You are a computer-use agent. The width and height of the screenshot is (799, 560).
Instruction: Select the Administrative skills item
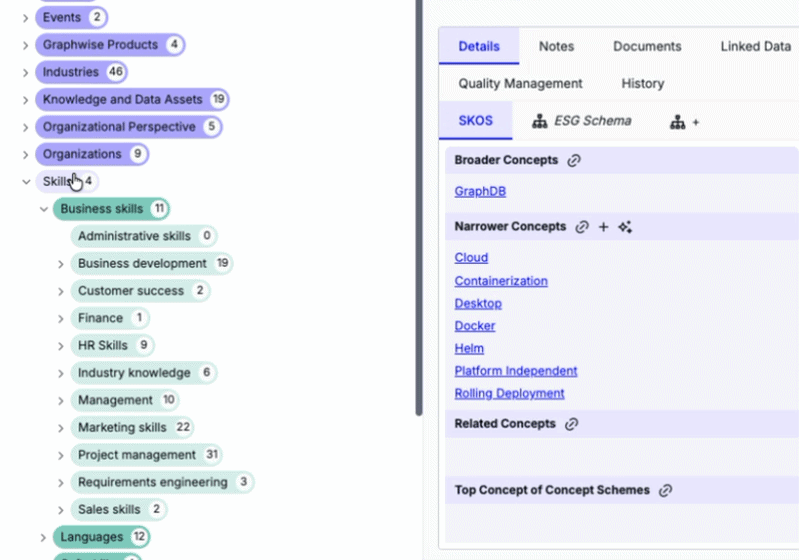coord(144,236)
